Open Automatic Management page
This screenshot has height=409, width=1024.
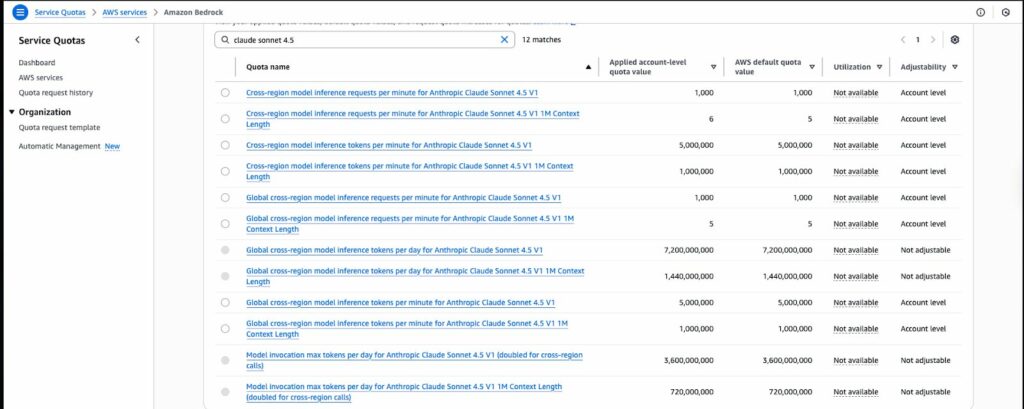tap(59, 146)
